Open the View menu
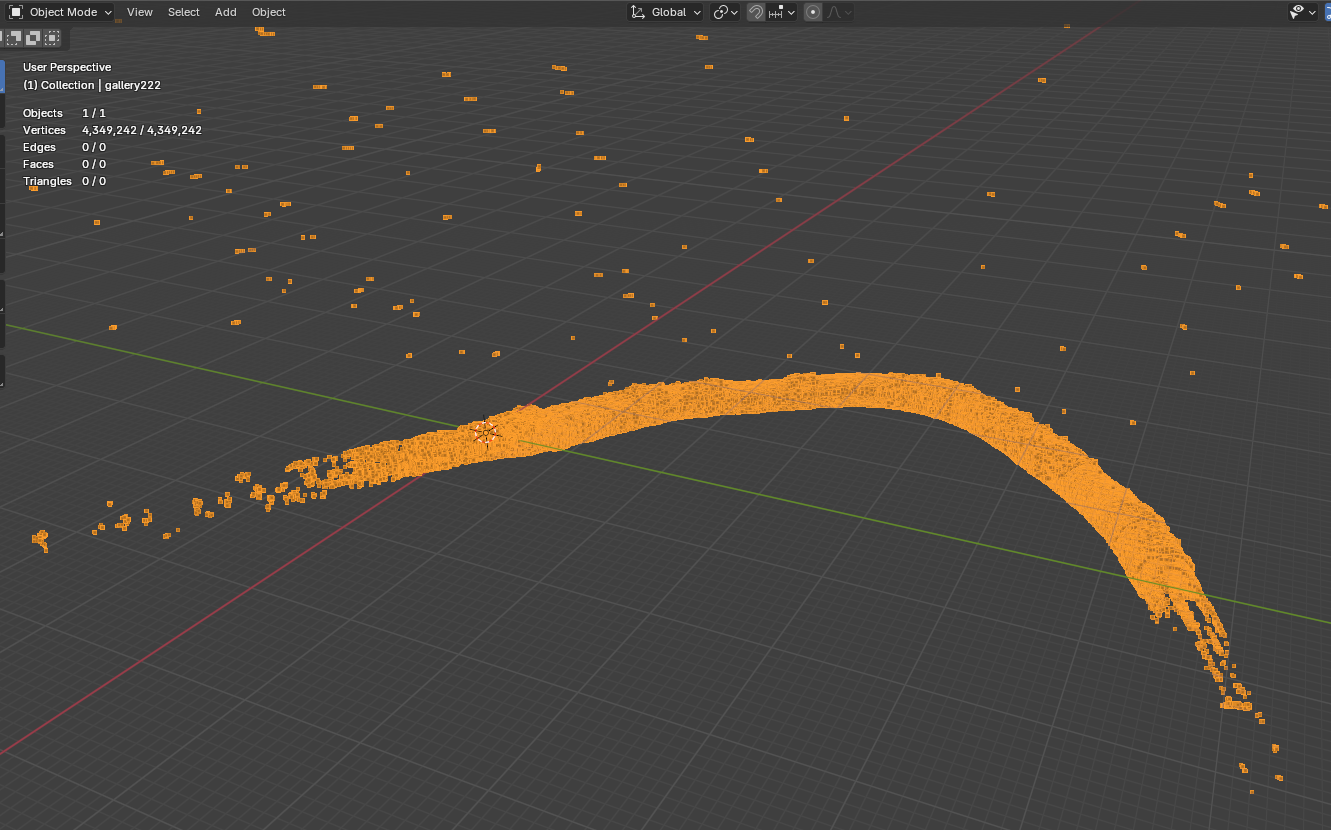Image resolution: width=1331 pixels, height=830 pixels. click(140, 12)
